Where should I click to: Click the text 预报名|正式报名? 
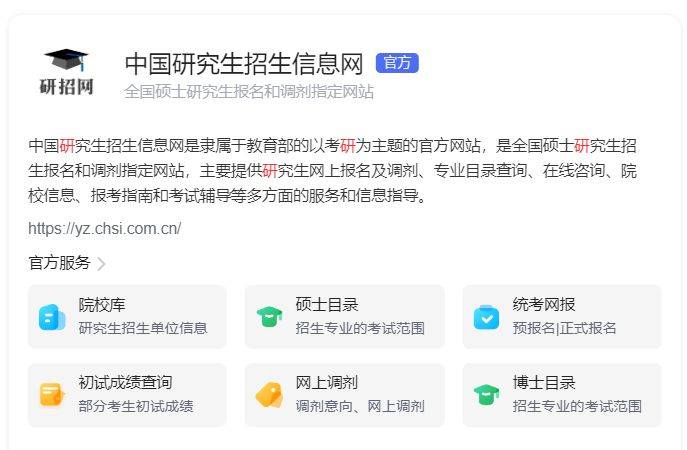pos(564,328)
